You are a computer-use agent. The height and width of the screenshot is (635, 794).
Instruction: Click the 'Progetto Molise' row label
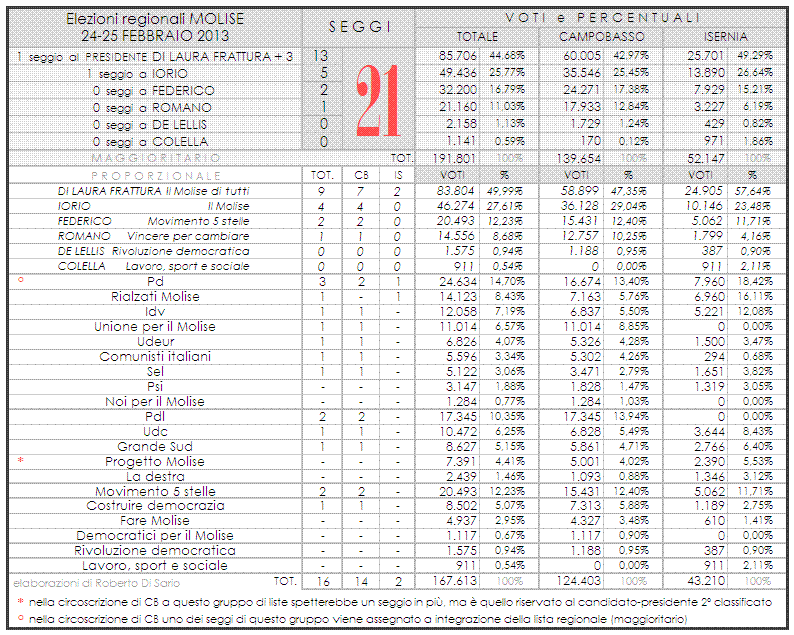(155, 462)
